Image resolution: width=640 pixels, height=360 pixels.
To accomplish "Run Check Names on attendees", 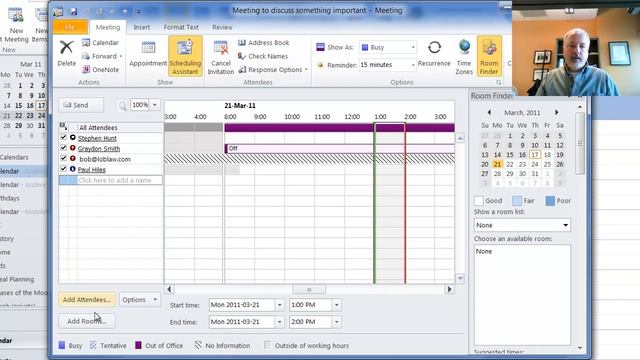I will tap(263, 56).
